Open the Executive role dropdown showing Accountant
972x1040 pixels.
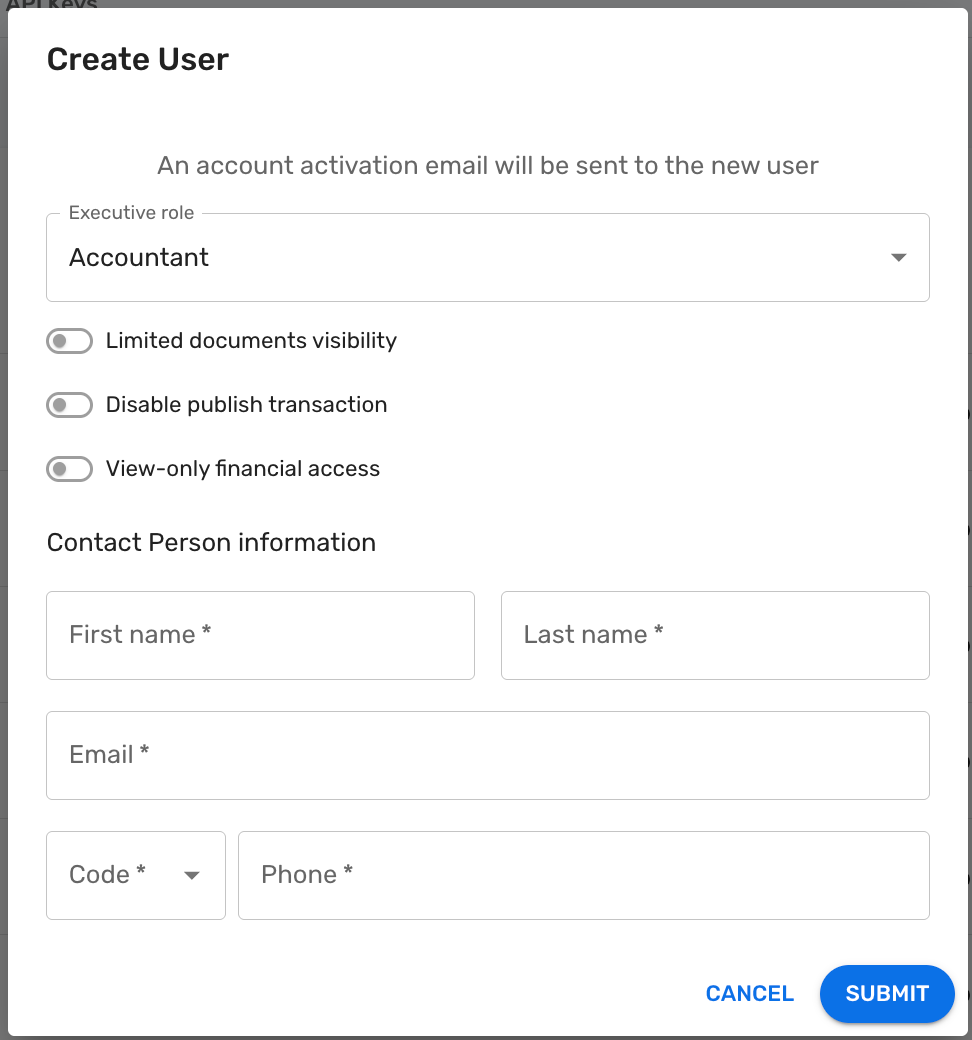point(488,257)
